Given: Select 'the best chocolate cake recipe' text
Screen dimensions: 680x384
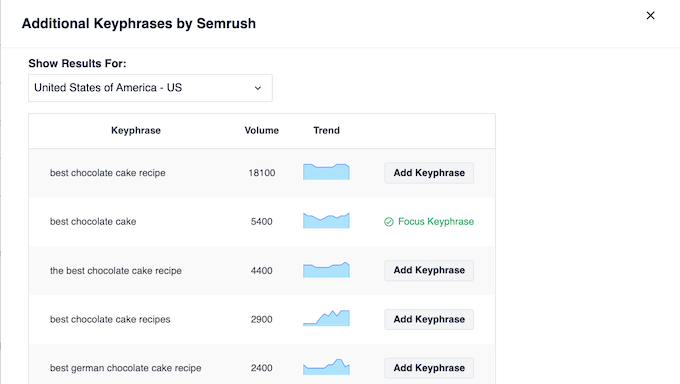Looking at the screenshot, I should 116,271.
